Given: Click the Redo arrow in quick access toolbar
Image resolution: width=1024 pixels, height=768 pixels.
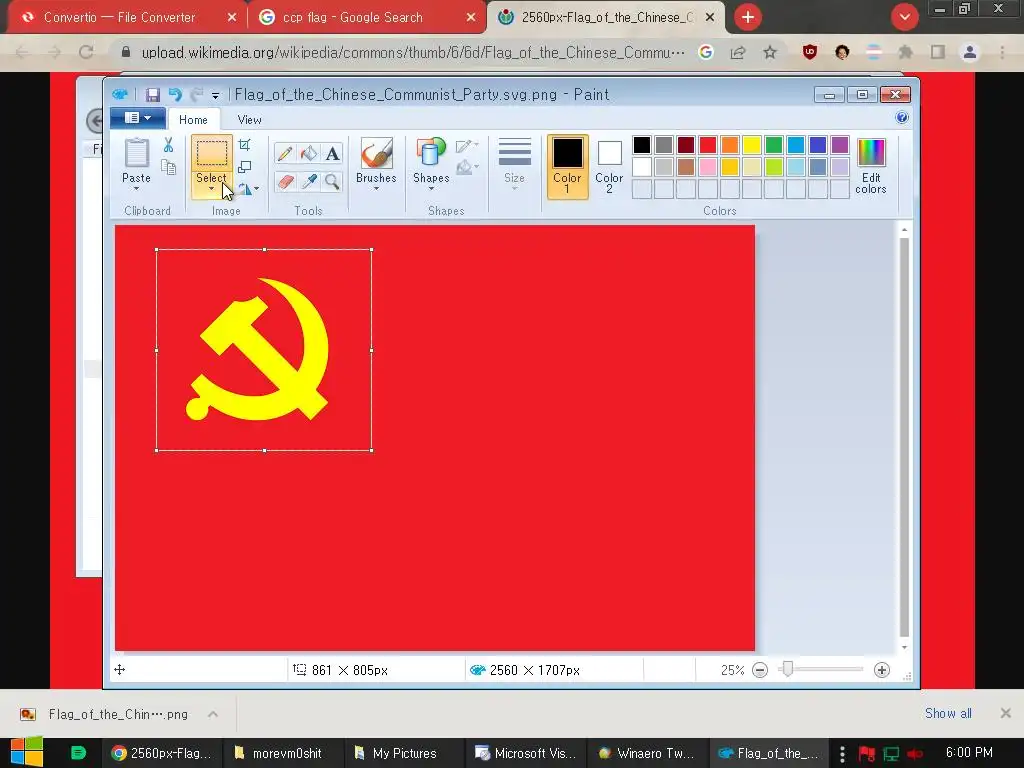Looking at the screenshot, I should click(197, 95).
